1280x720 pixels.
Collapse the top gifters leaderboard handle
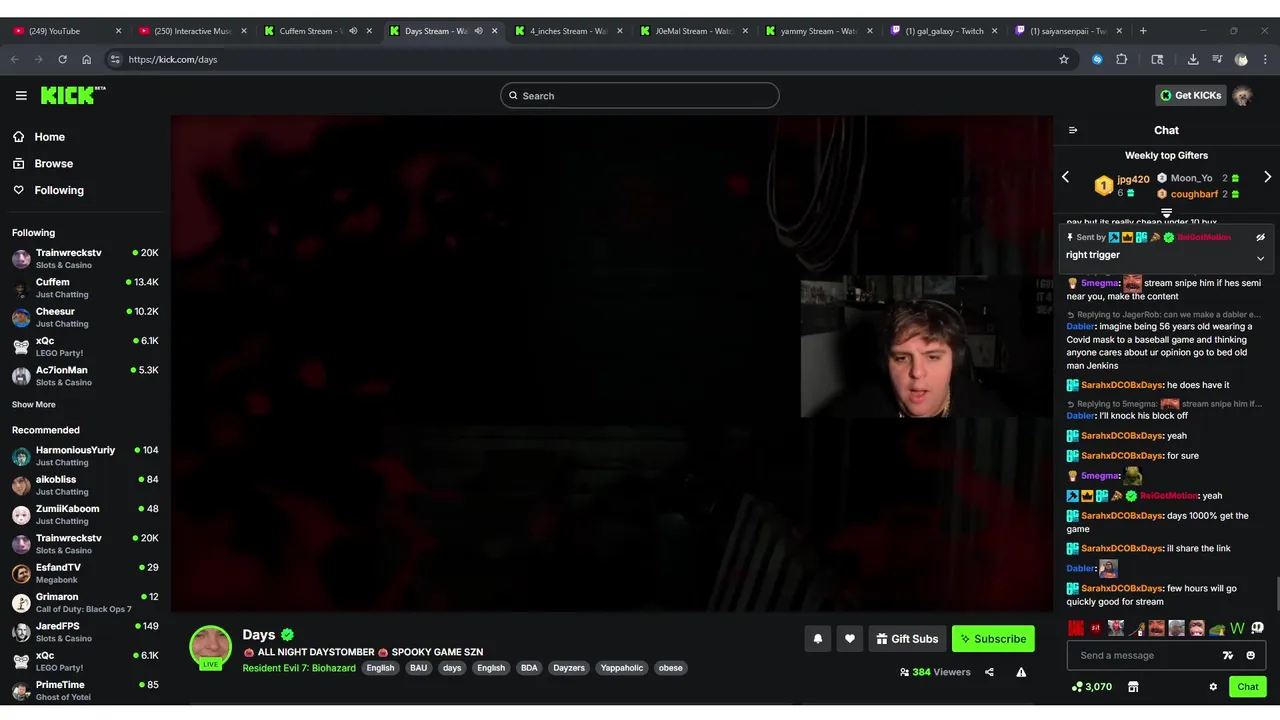tap(1166, 213)
